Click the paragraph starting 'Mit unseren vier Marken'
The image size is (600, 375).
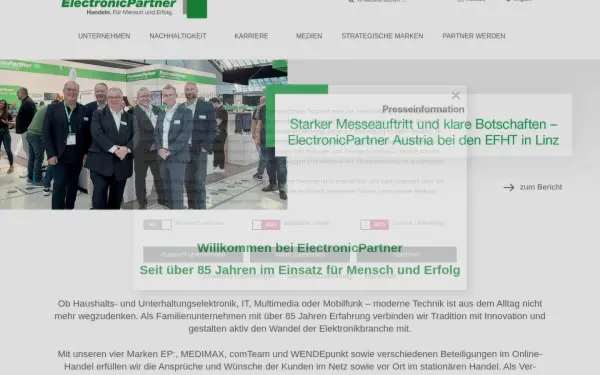point(300,360)
